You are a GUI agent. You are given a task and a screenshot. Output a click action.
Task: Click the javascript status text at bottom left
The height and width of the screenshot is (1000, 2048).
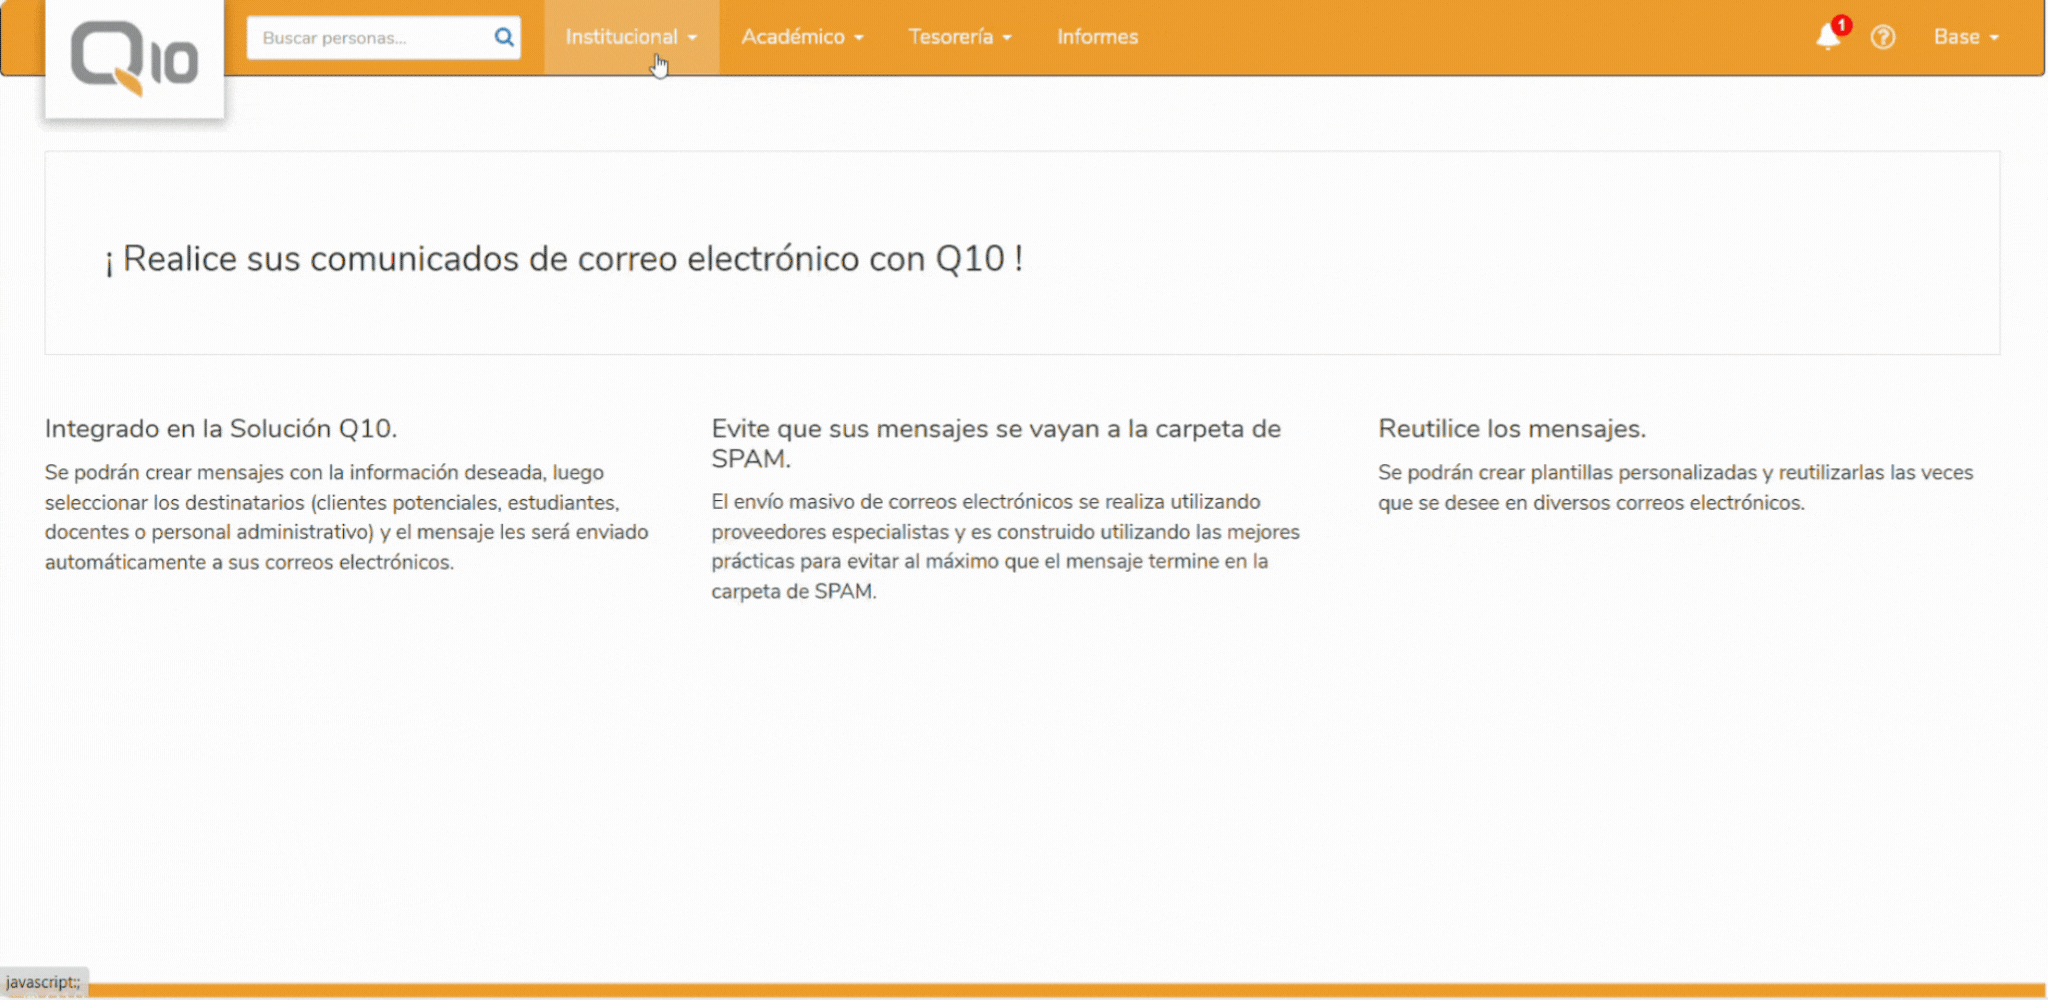click(x=44, y=981)
